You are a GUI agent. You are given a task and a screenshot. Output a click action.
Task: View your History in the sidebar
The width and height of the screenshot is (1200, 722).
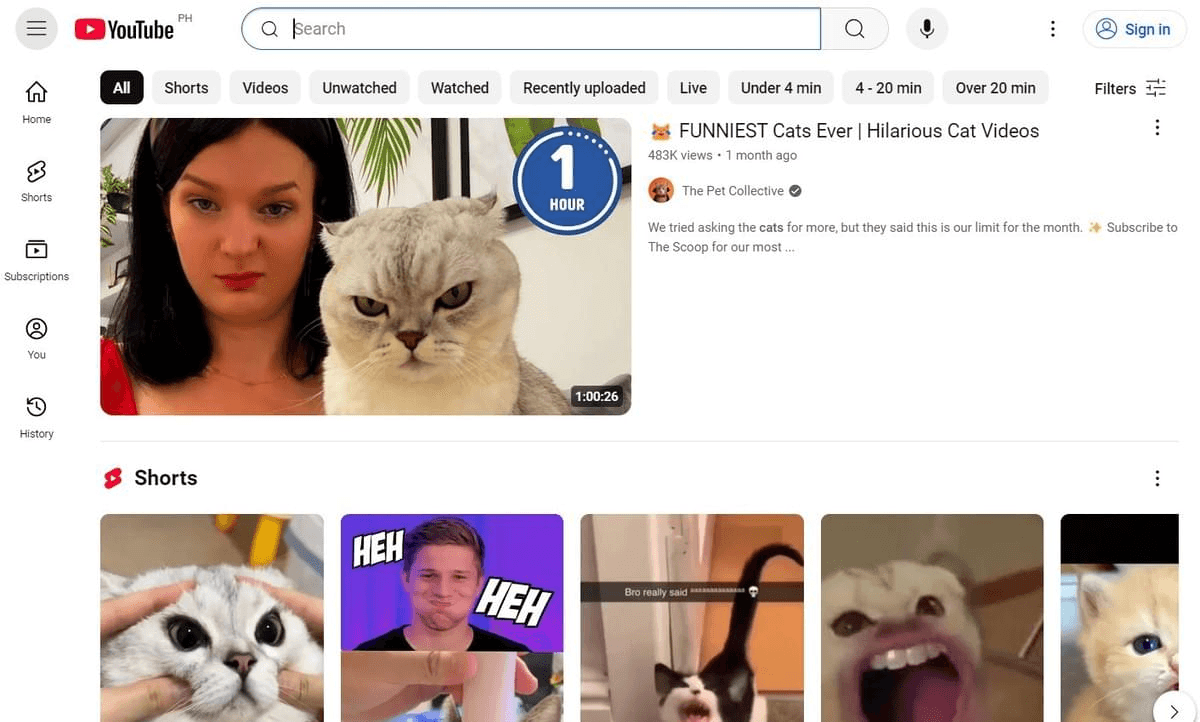tap(36, 416)
